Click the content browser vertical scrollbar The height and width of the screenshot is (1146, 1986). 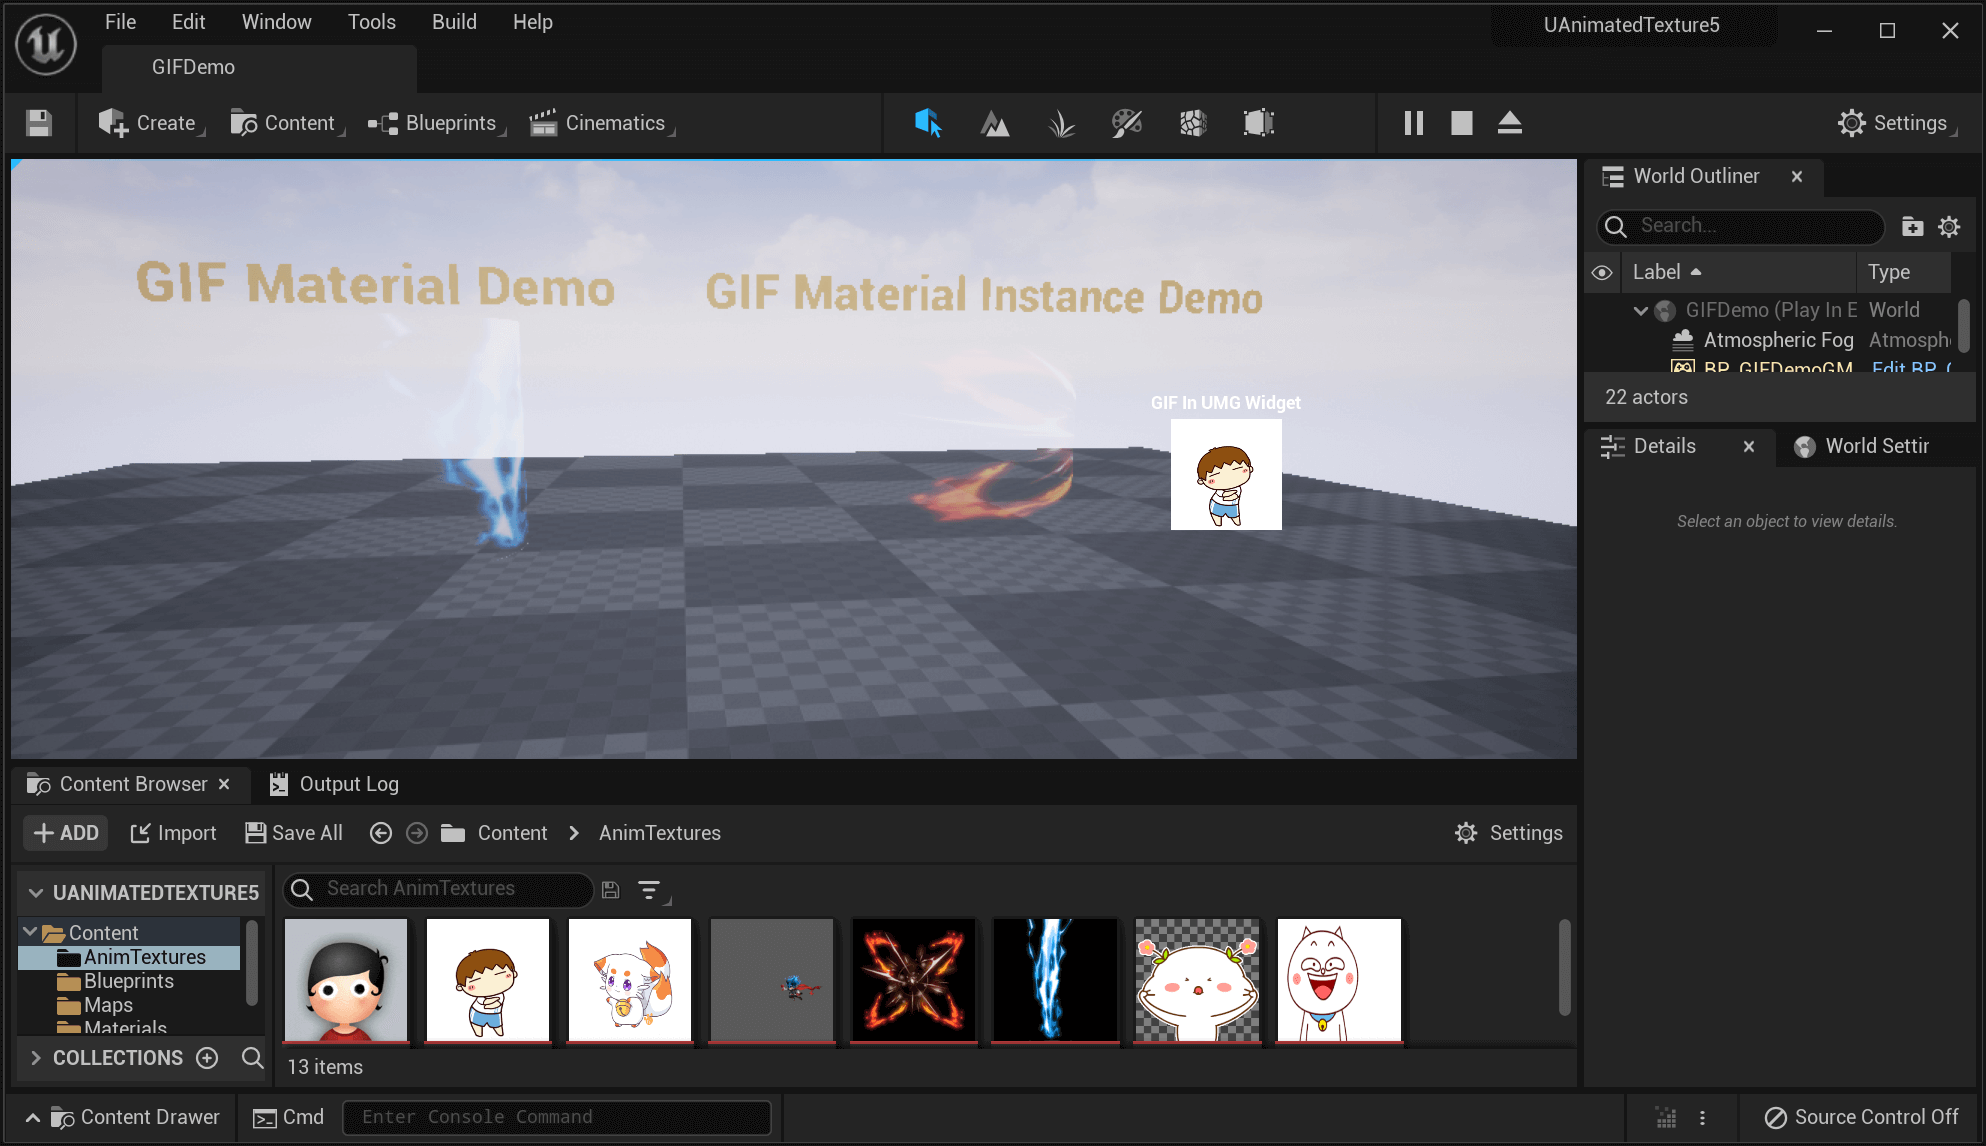tap(1564, 968)
